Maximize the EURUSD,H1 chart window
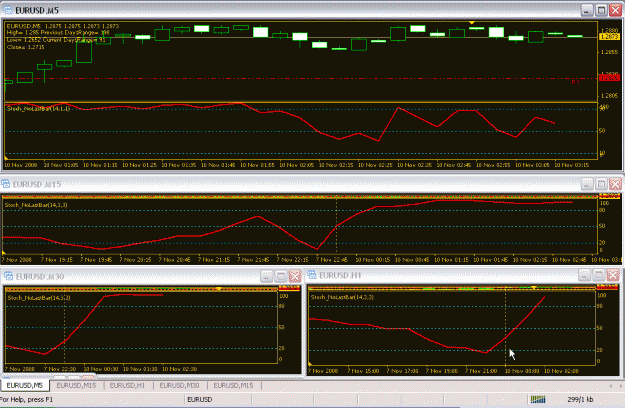Image resolution: width=625 pixels, height=408 pixels. pos(599,275)
